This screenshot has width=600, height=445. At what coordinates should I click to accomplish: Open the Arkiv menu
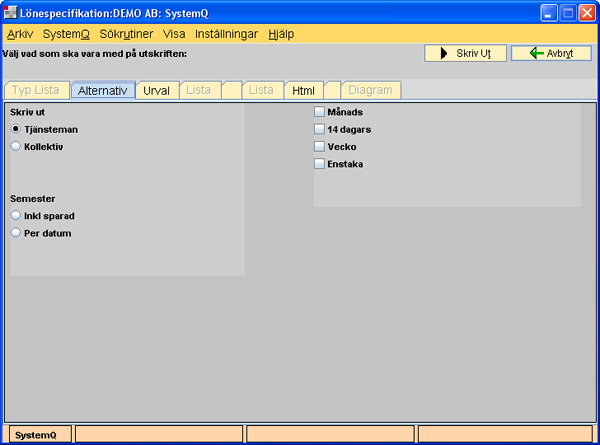[20, 33]
